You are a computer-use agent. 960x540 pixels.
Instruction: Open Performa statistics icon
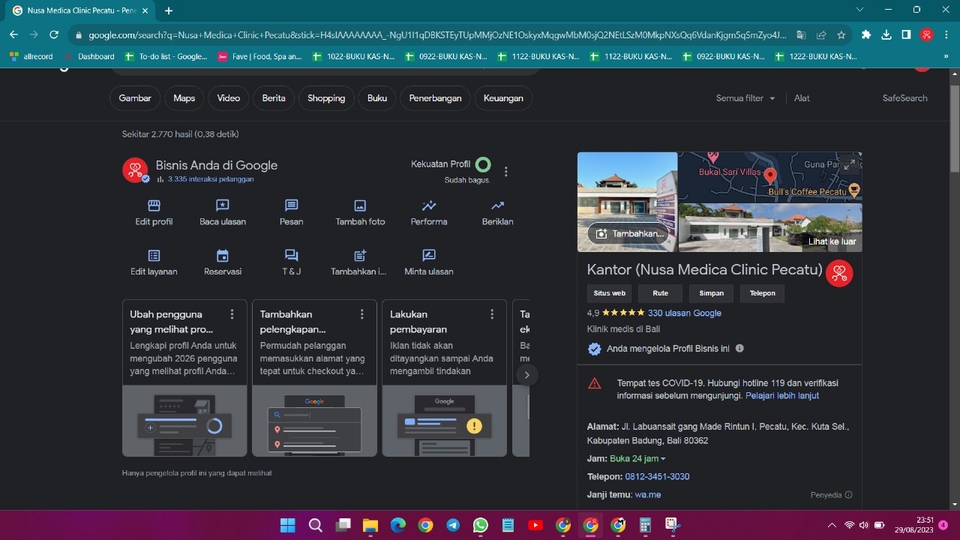(x=429, y=212)
